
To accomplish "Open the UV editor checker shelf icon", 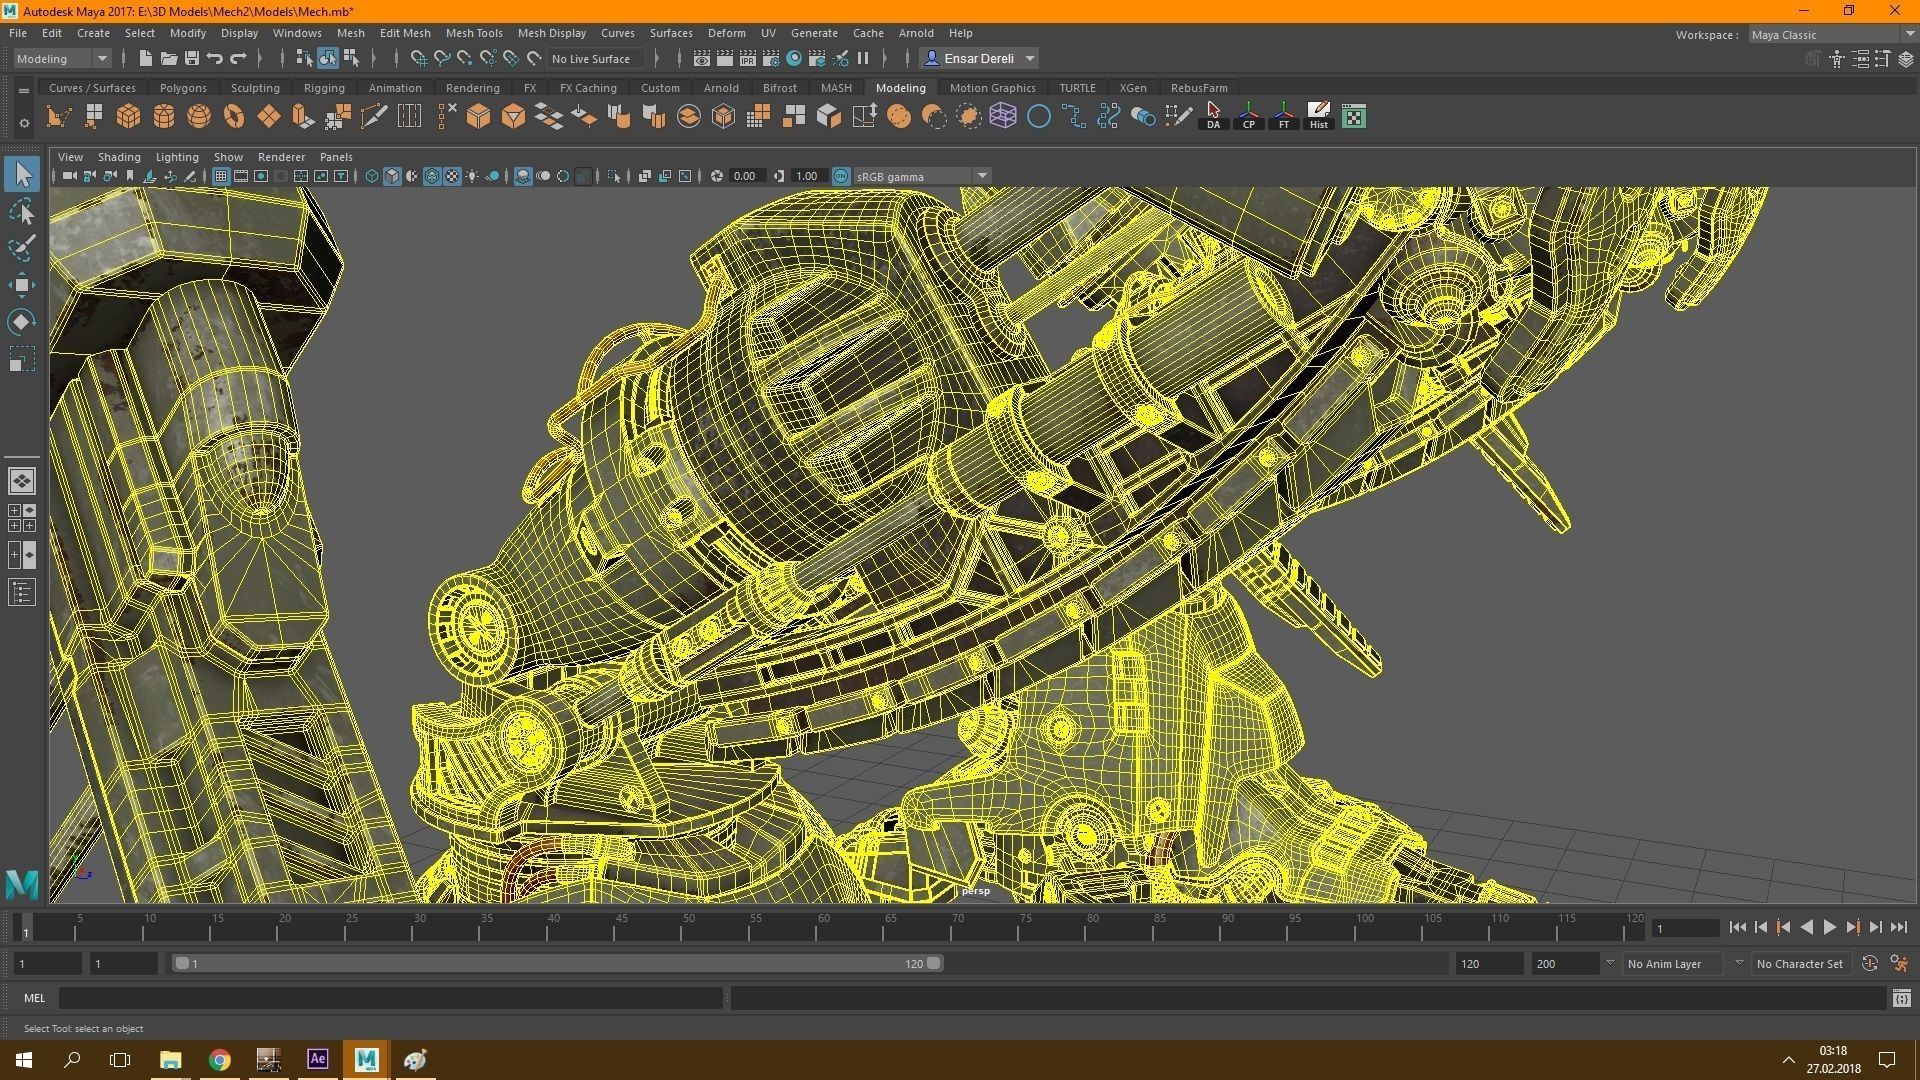I will (1354, 117).
